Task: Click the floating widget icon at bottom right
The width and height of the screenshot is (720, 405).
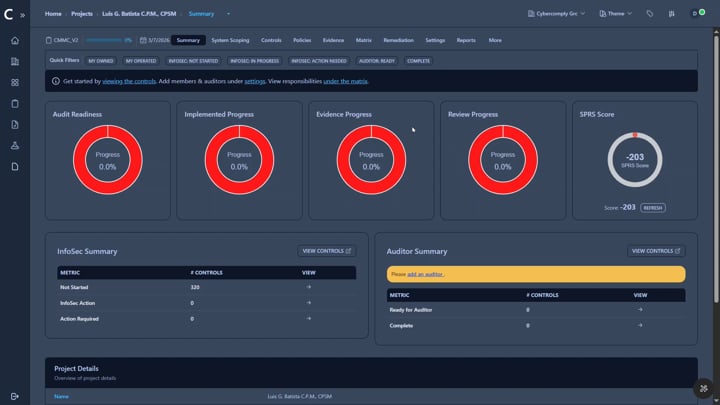Action: point(704,388)
